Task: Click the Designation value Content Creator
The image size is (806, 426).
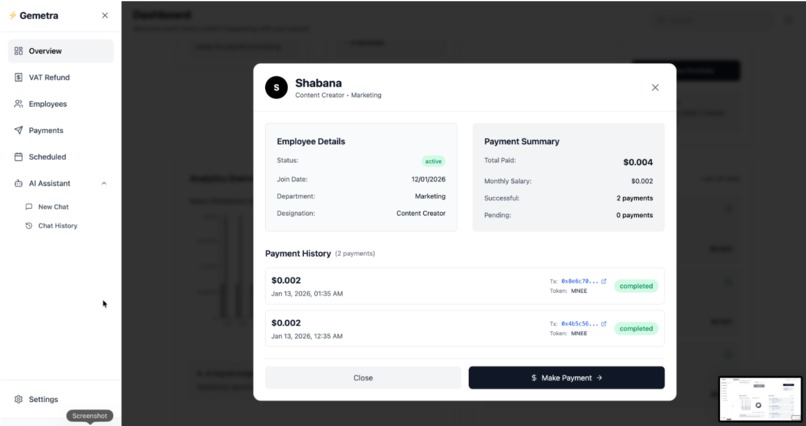Action: coord(421,213)
